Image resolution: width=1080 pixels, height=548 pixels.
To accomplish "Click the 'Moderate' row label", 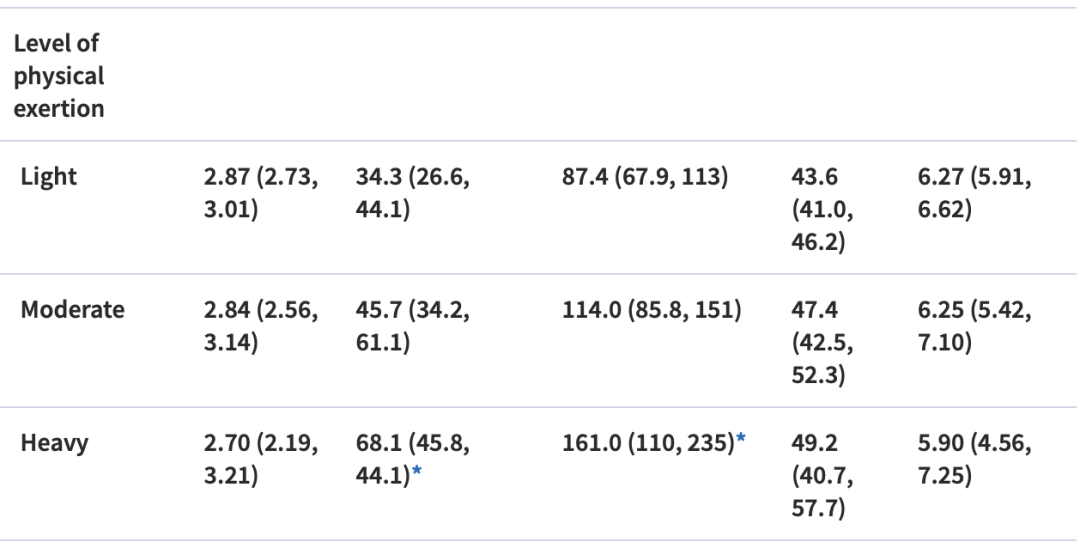I will [73, 310].
